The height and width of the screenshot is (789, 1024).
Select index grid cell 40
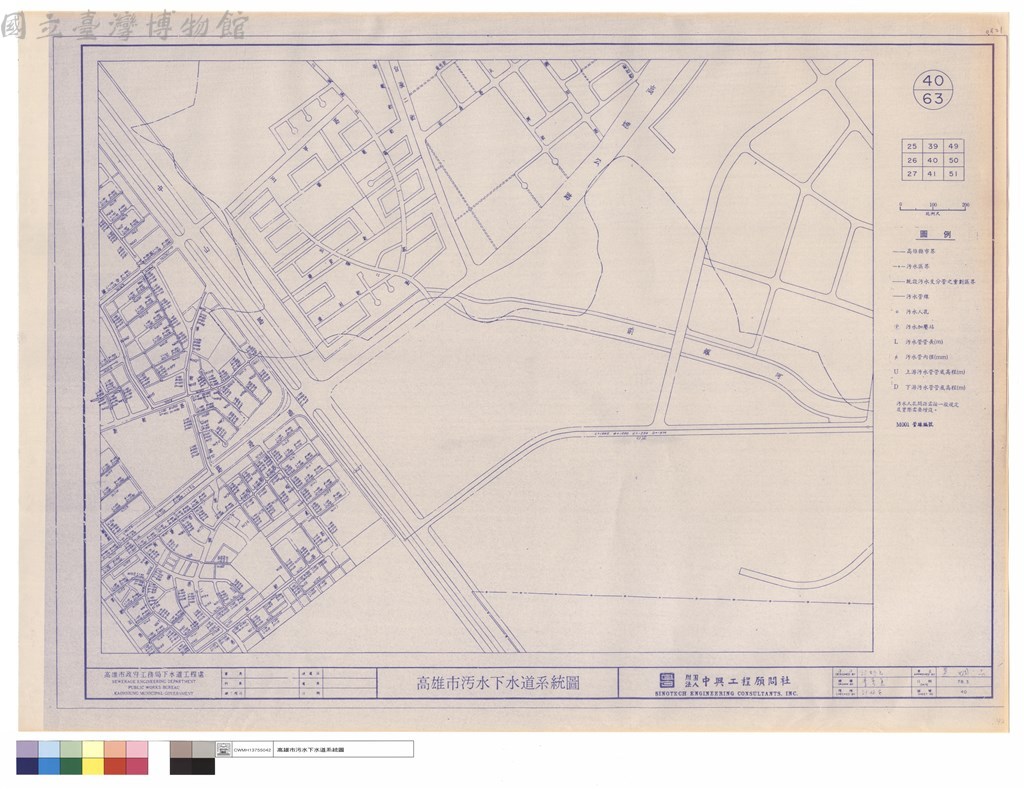pyautogui.click(x=933, y=160)
